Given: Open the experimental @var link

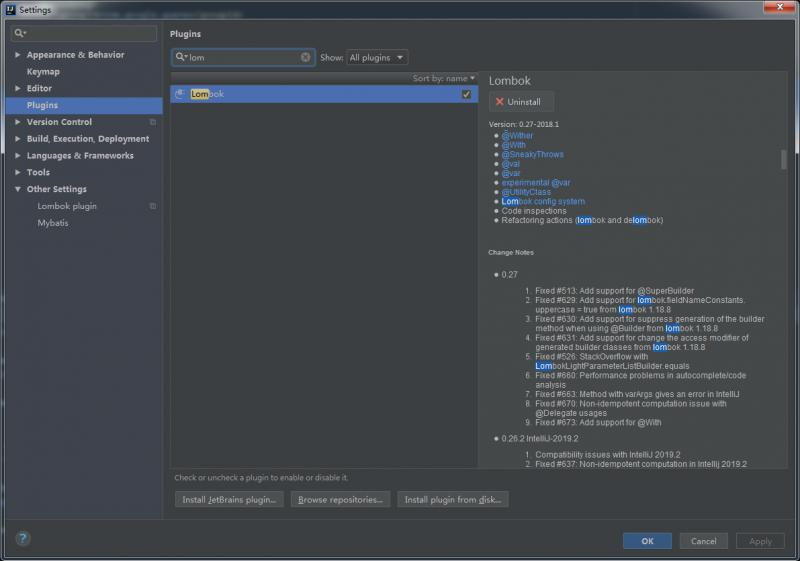Looking at the screenshot, I should point(536,183).
